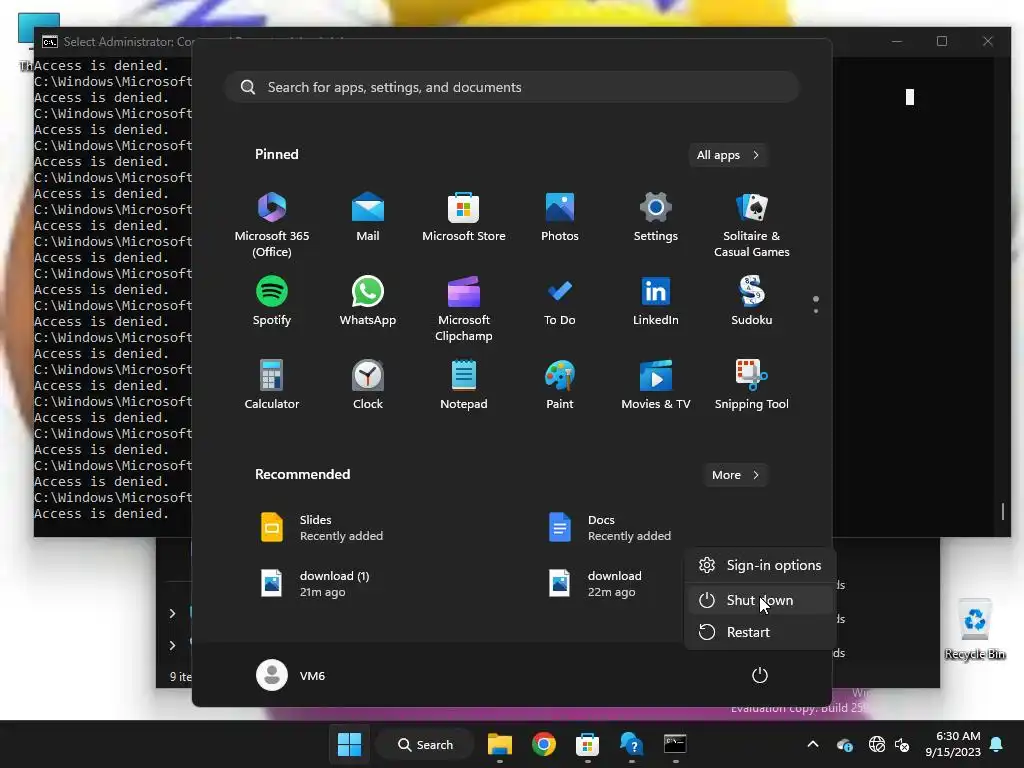Show hidden system tray icons
The image size is (1024, 768).
click(813, 744)
